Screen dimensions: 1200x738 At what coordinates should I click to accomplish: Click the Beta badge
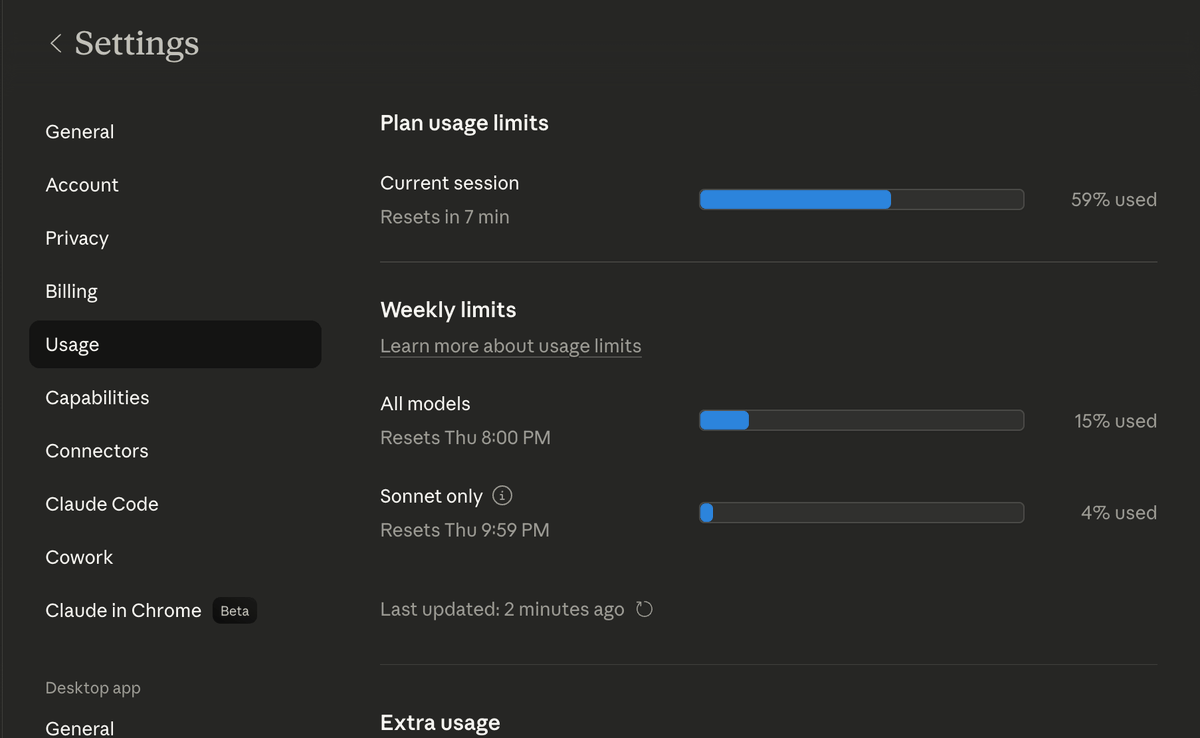(x=235, y=611)
